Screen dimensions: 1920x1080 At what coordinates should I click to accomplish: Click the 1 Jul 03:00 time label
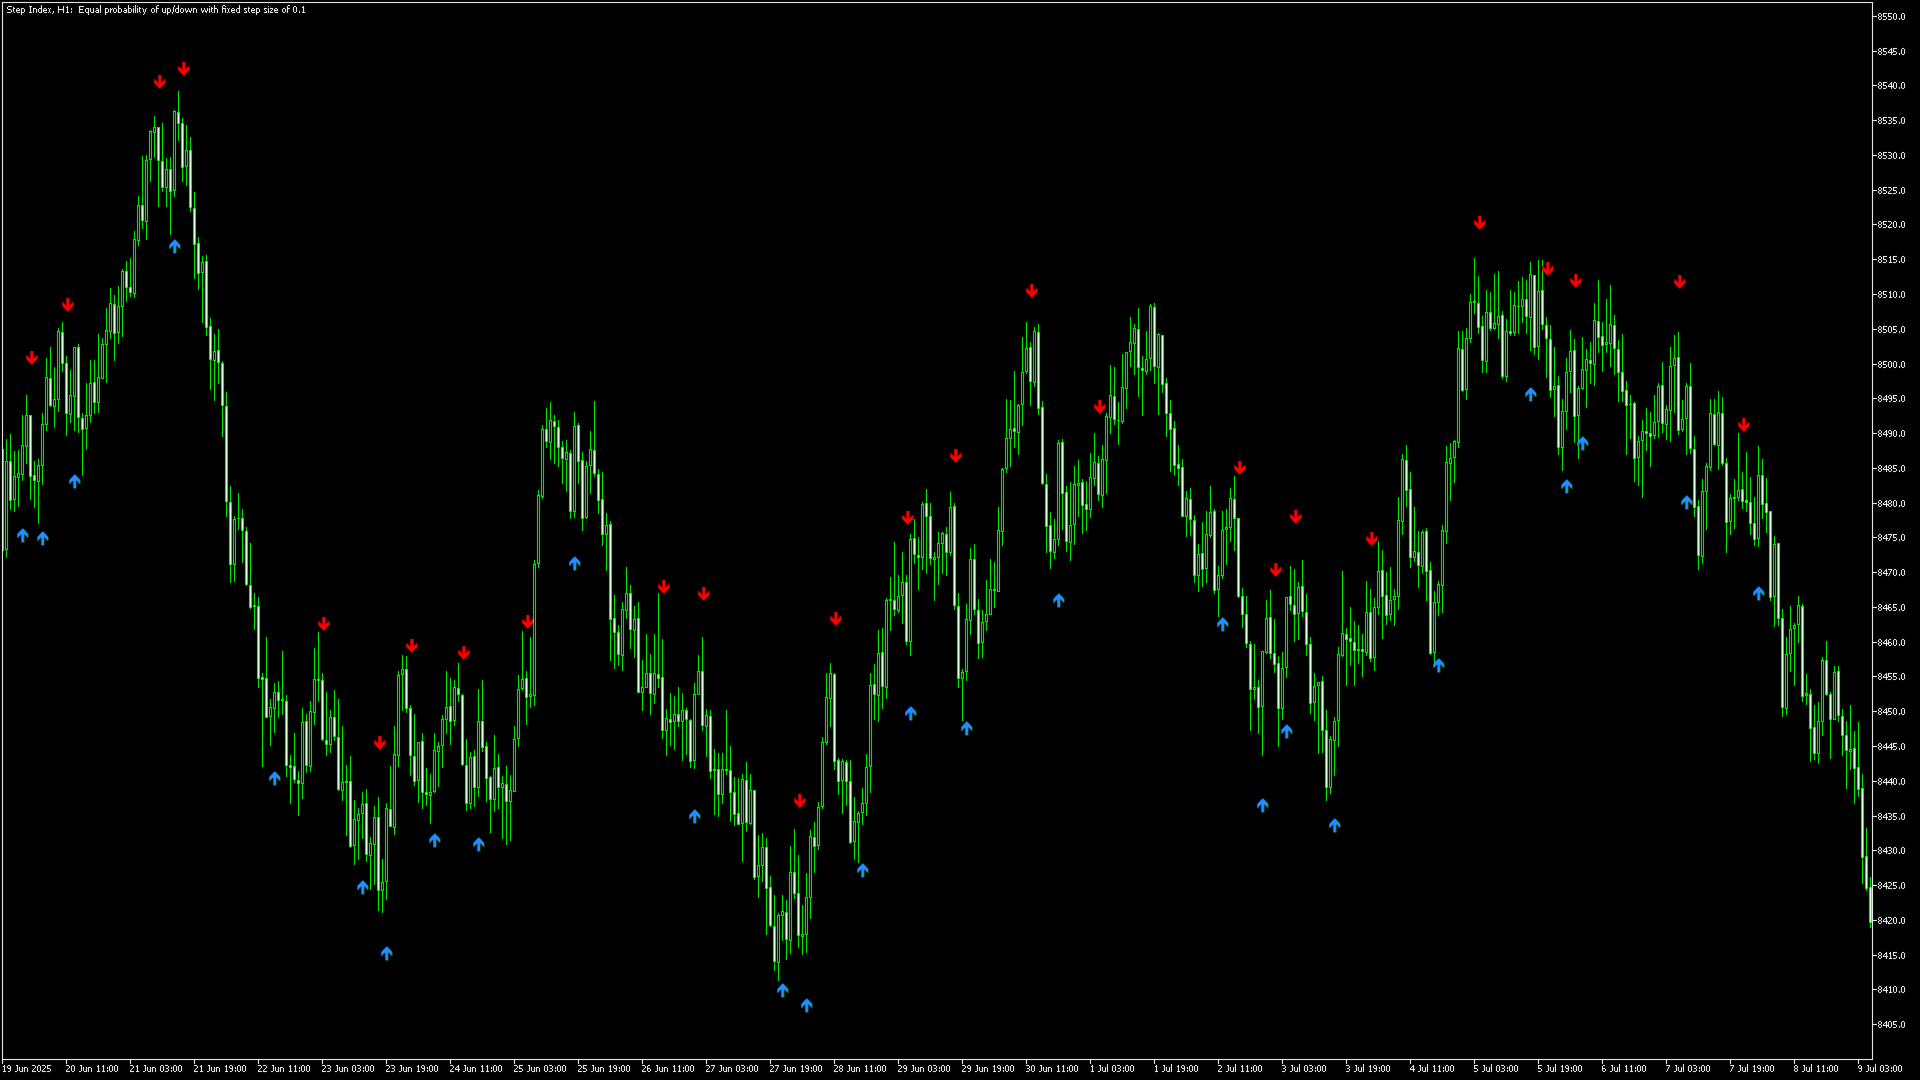pyautogui.click(x=1112, y=1069)
